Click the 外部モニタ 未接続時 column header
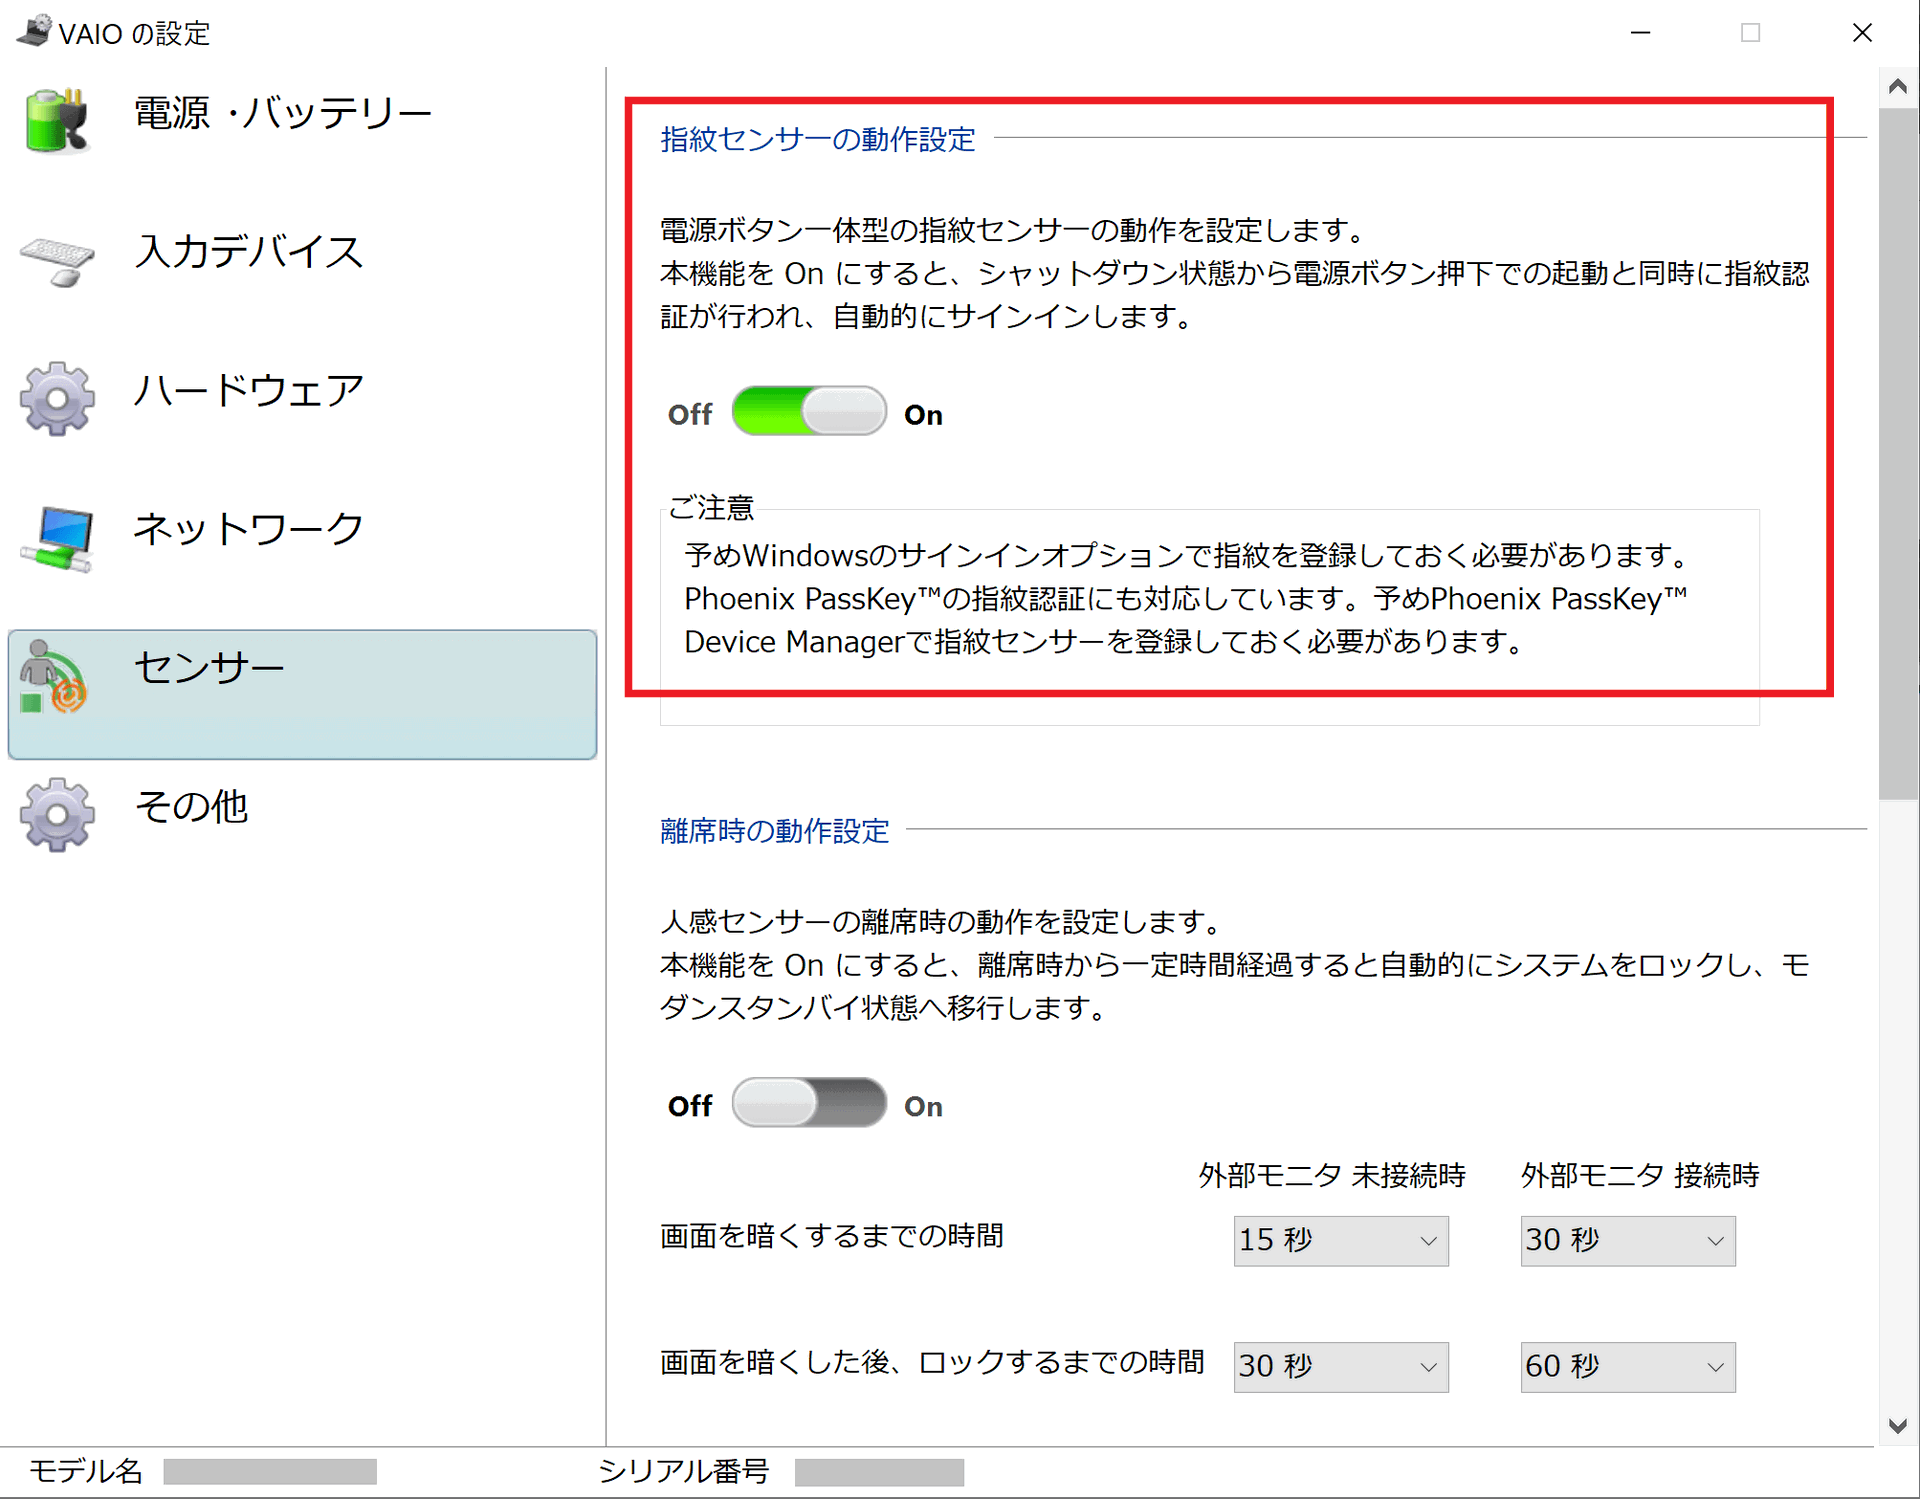The height and width of the screenshot is (1499, 1920). [1332, 1175]
